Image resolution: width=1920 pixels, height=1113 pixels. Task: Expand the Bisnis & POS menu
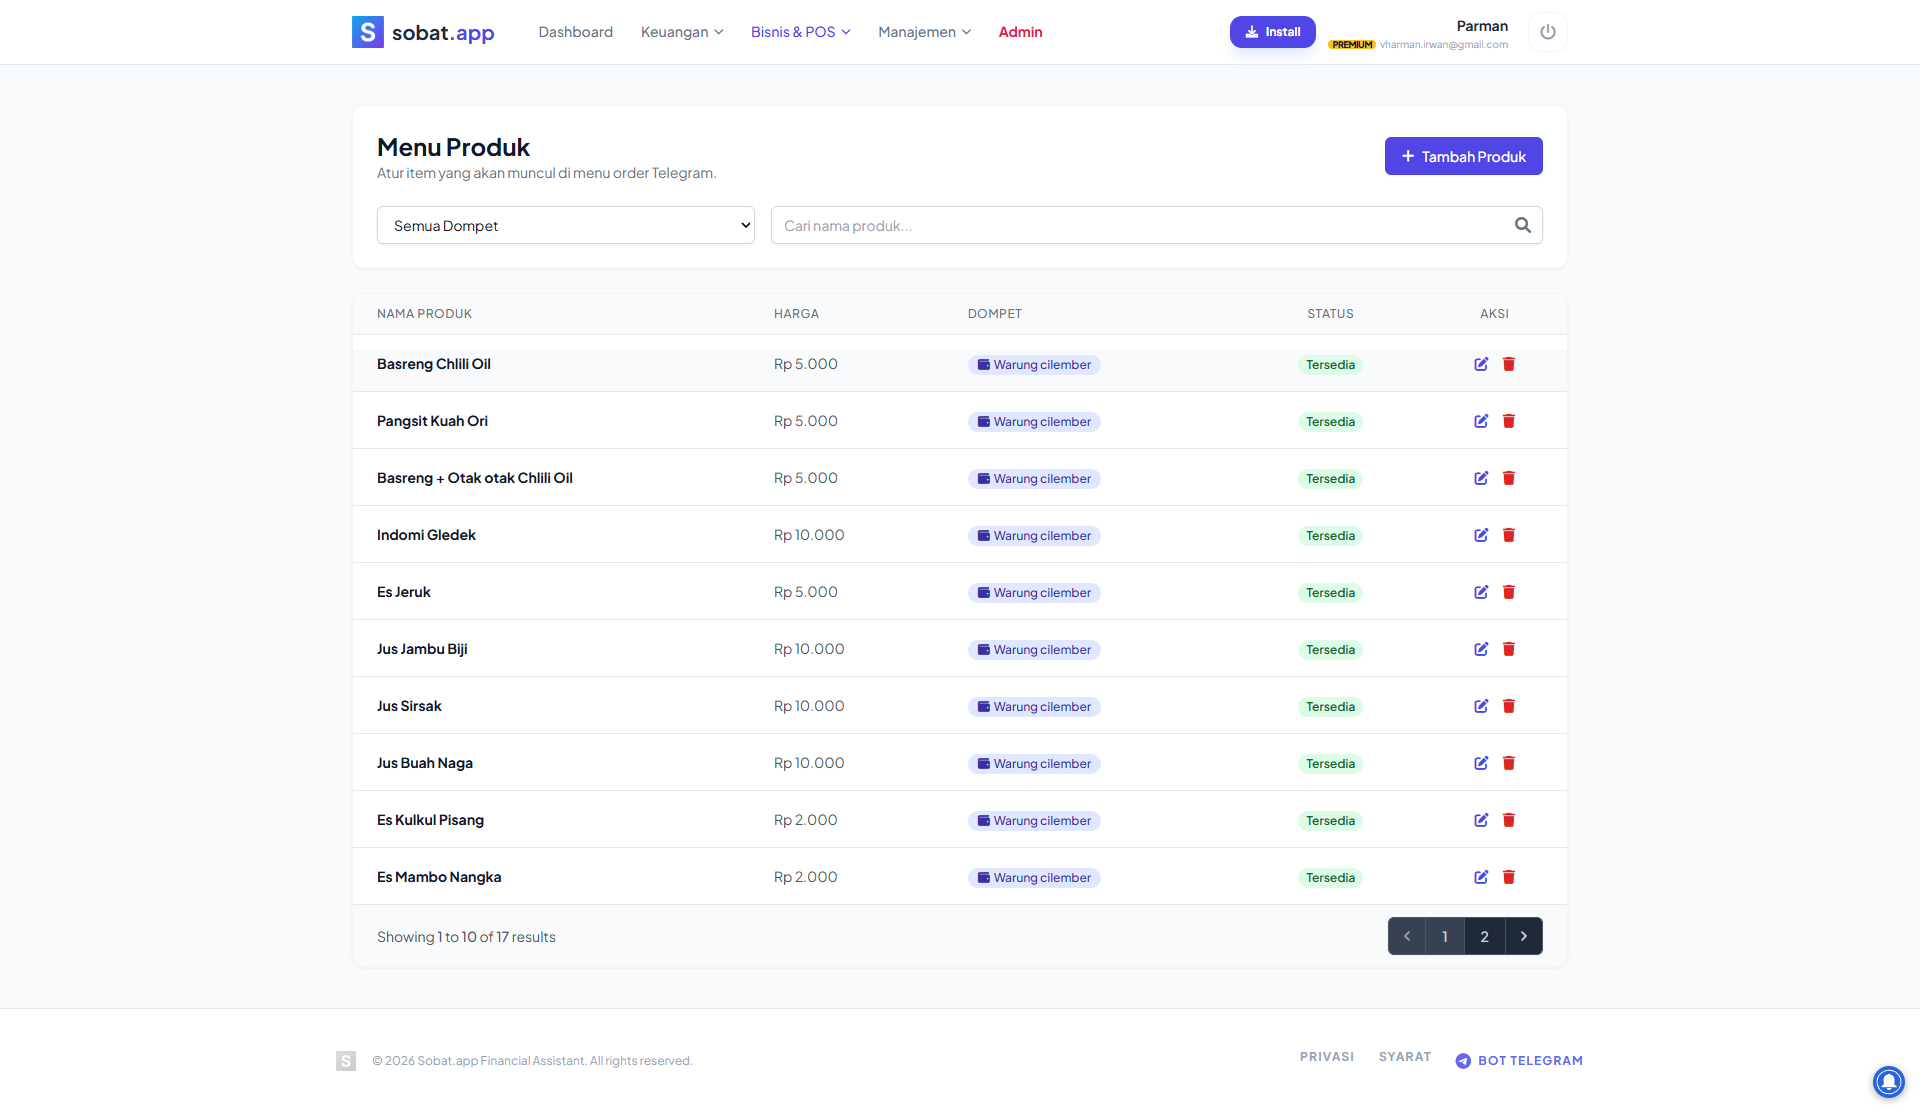pyautogui.click(x=800, y=32)
